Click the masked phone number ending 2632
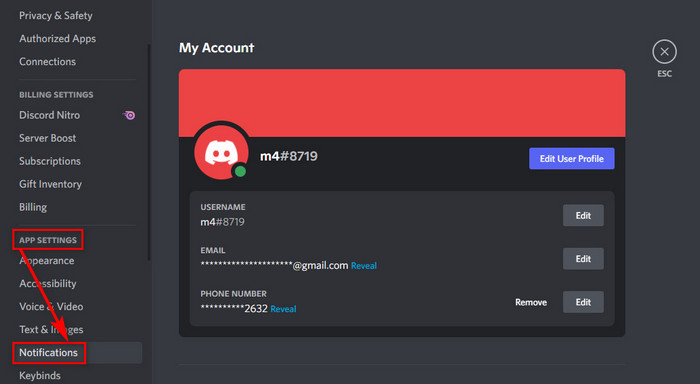 (x=234, y=309)
